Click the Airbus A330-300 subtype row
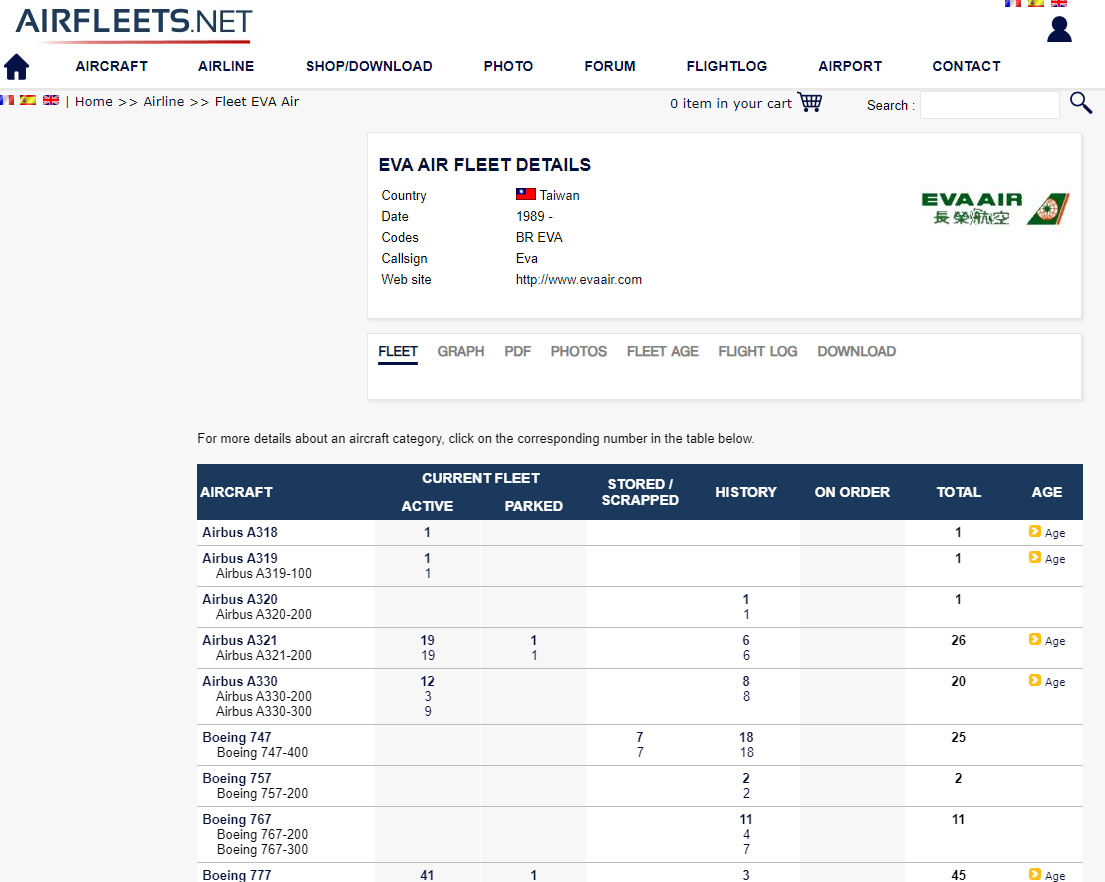This screenshot has height=882, width=1105. click(264, 712)
